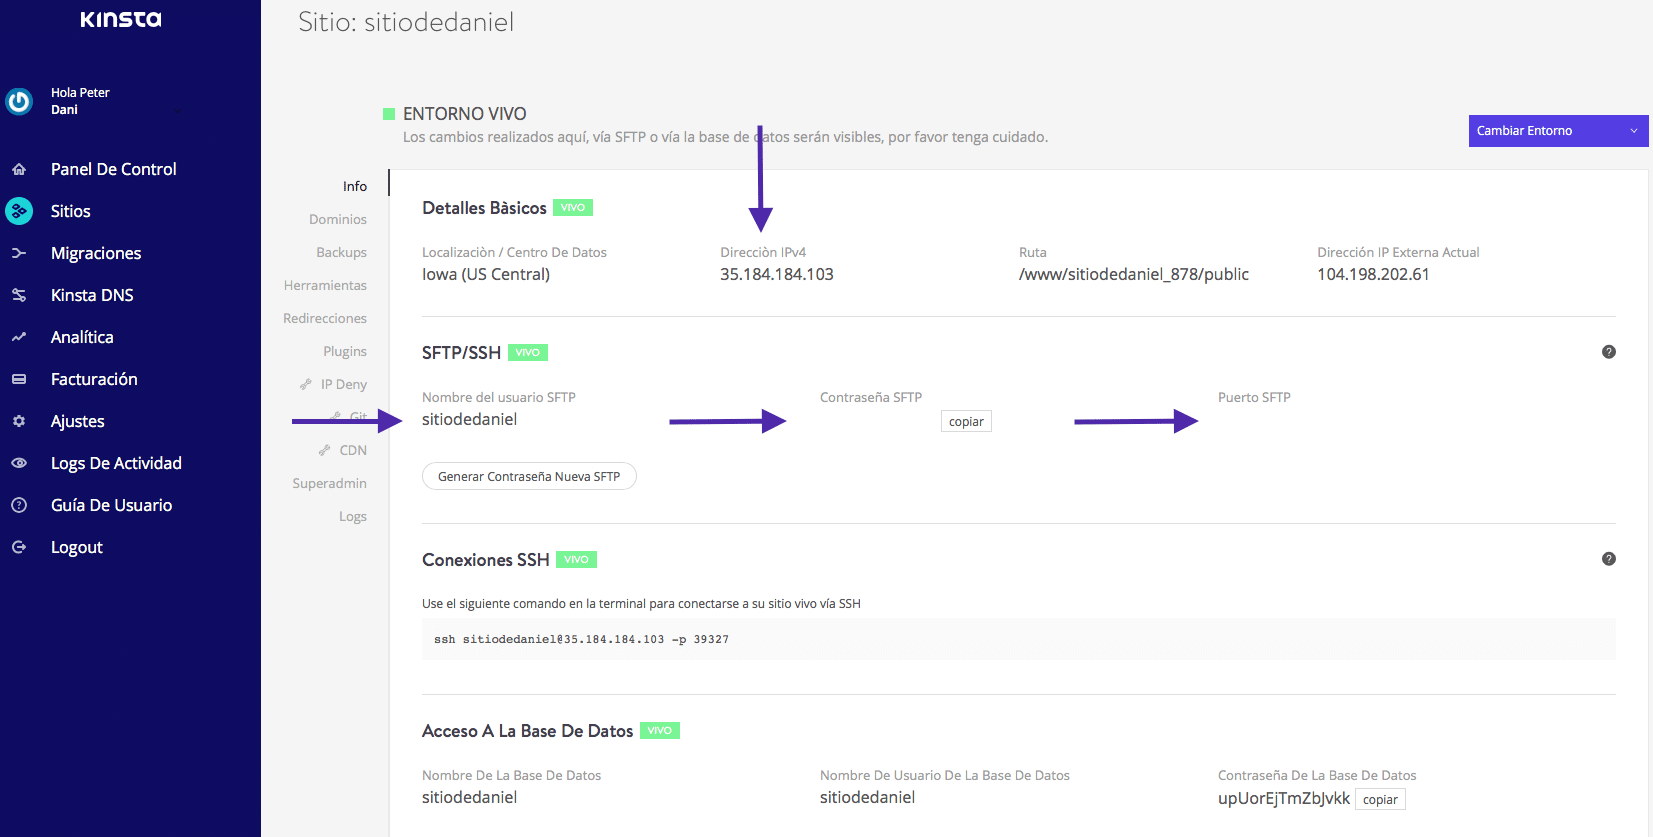
Task: Click the SFTP username sitiodedaniel
Action: click(x=469, y=419)
